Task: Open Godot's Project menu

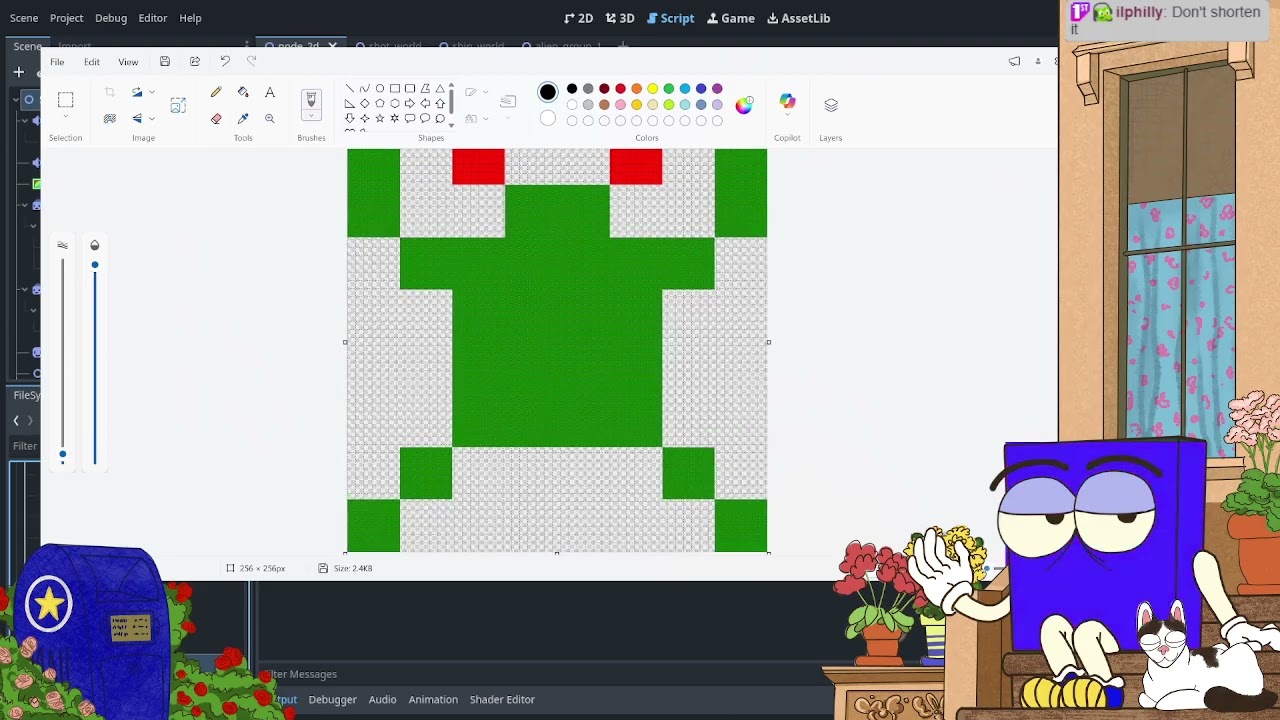Action: click(67, 18)
